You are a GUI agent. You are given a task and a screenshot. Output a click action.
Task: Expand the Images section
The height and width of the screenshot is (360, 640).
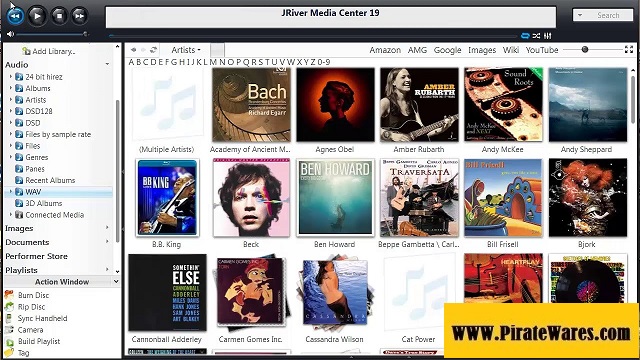tap(107, 228)
